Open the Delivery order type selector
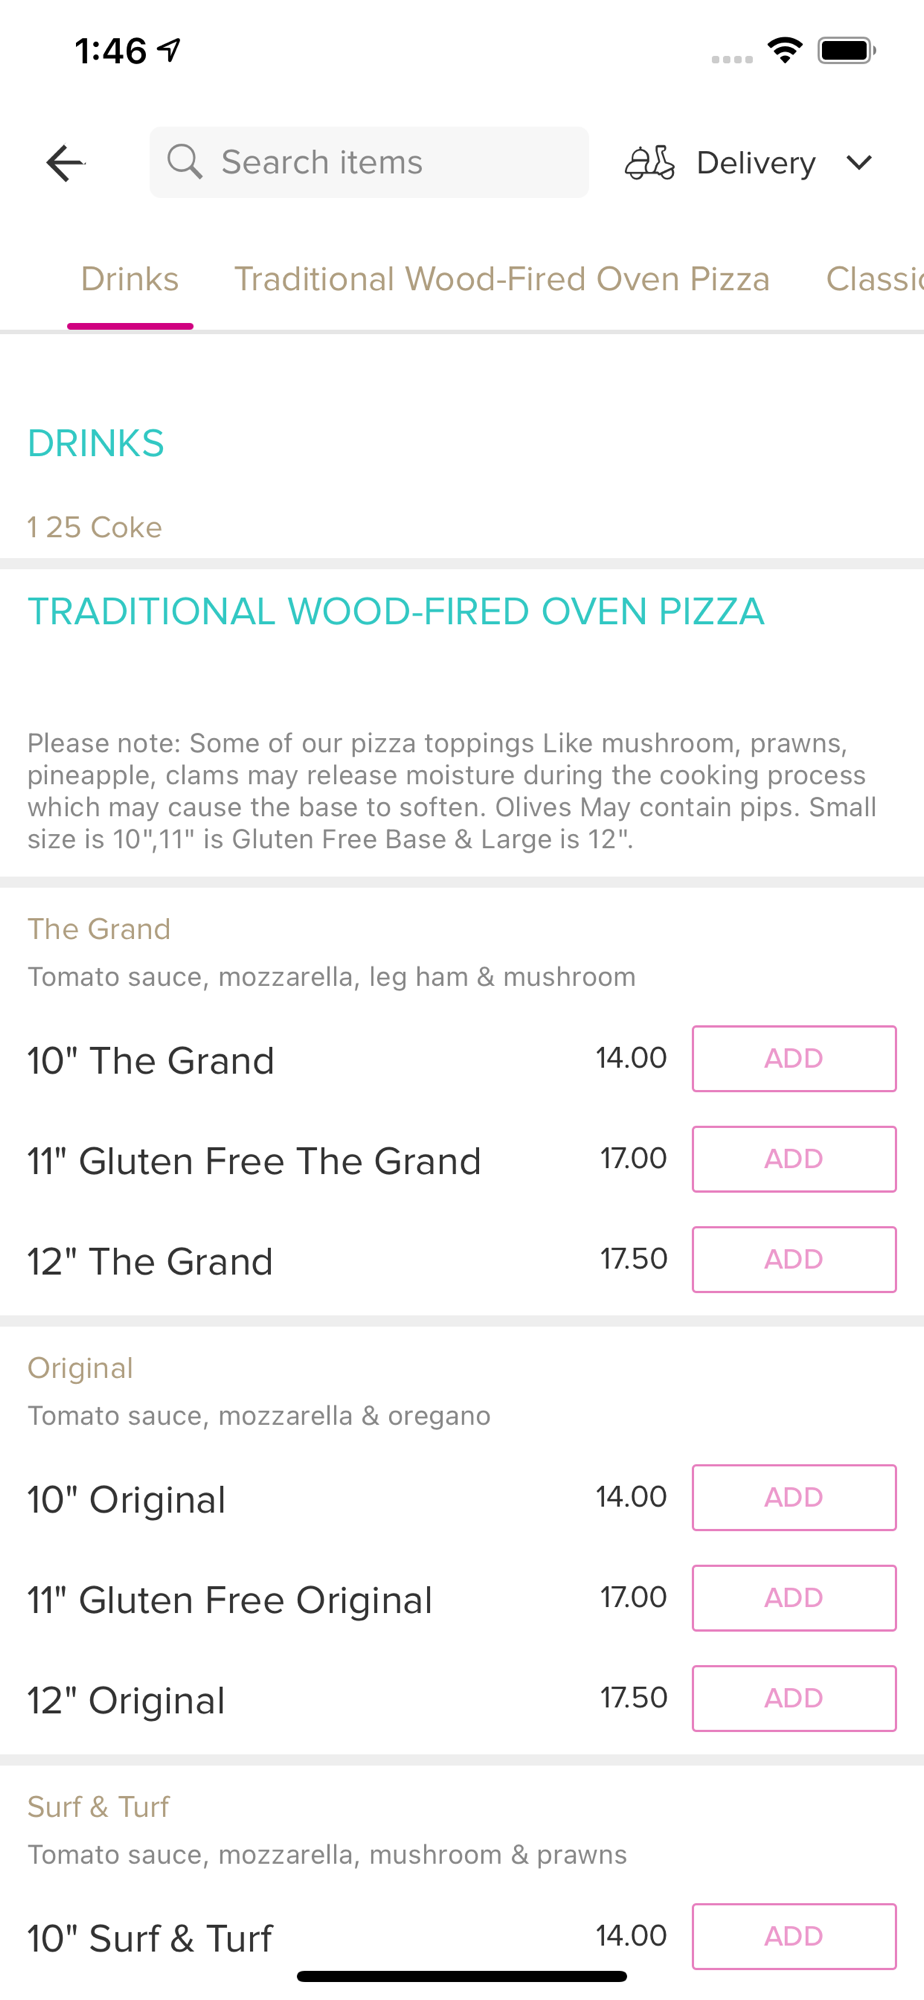The width and height of the screenshot is (924, 2000). (x=749, y=162)
